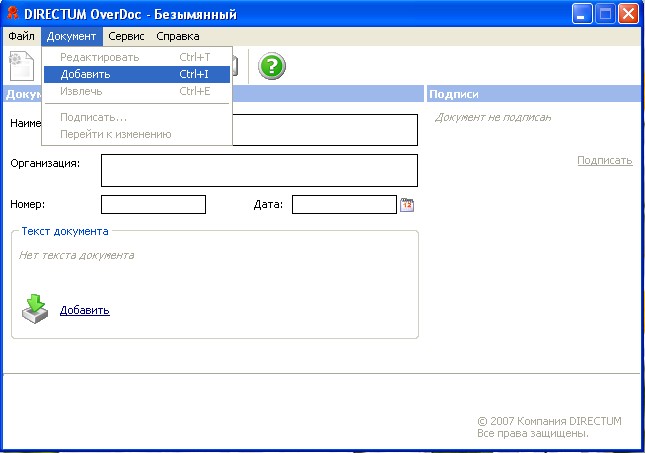
Task: Click the Добавить link under document text
Action: click(x=85, y=310)
